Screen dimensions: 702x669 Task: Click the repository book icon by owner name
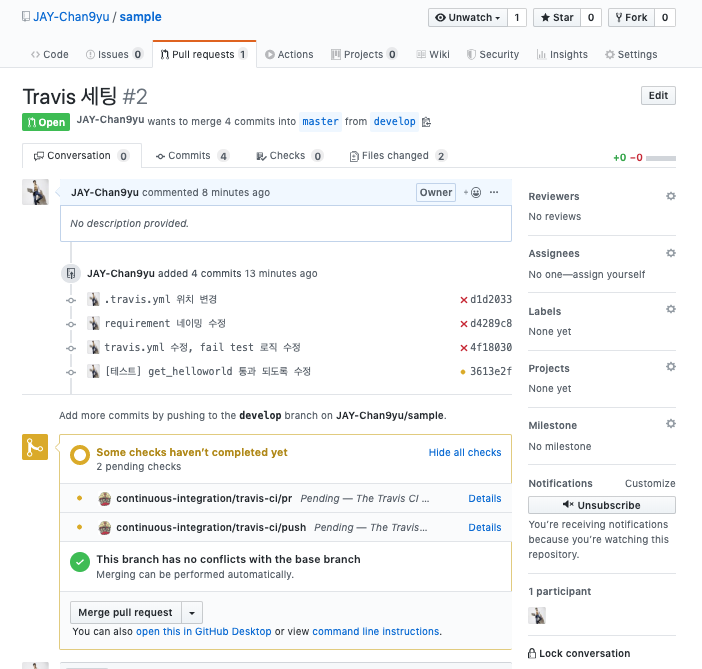click(x=26, y=17)
